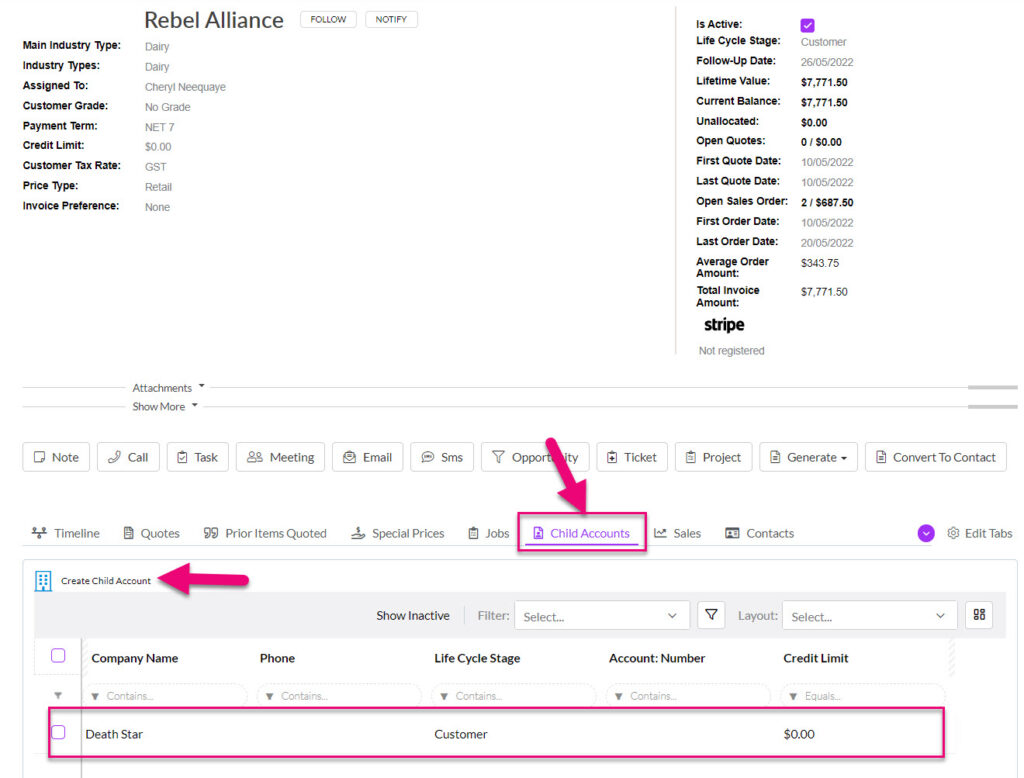Click the Follow-Up Date value 26/05/2022

coord(827,62)
